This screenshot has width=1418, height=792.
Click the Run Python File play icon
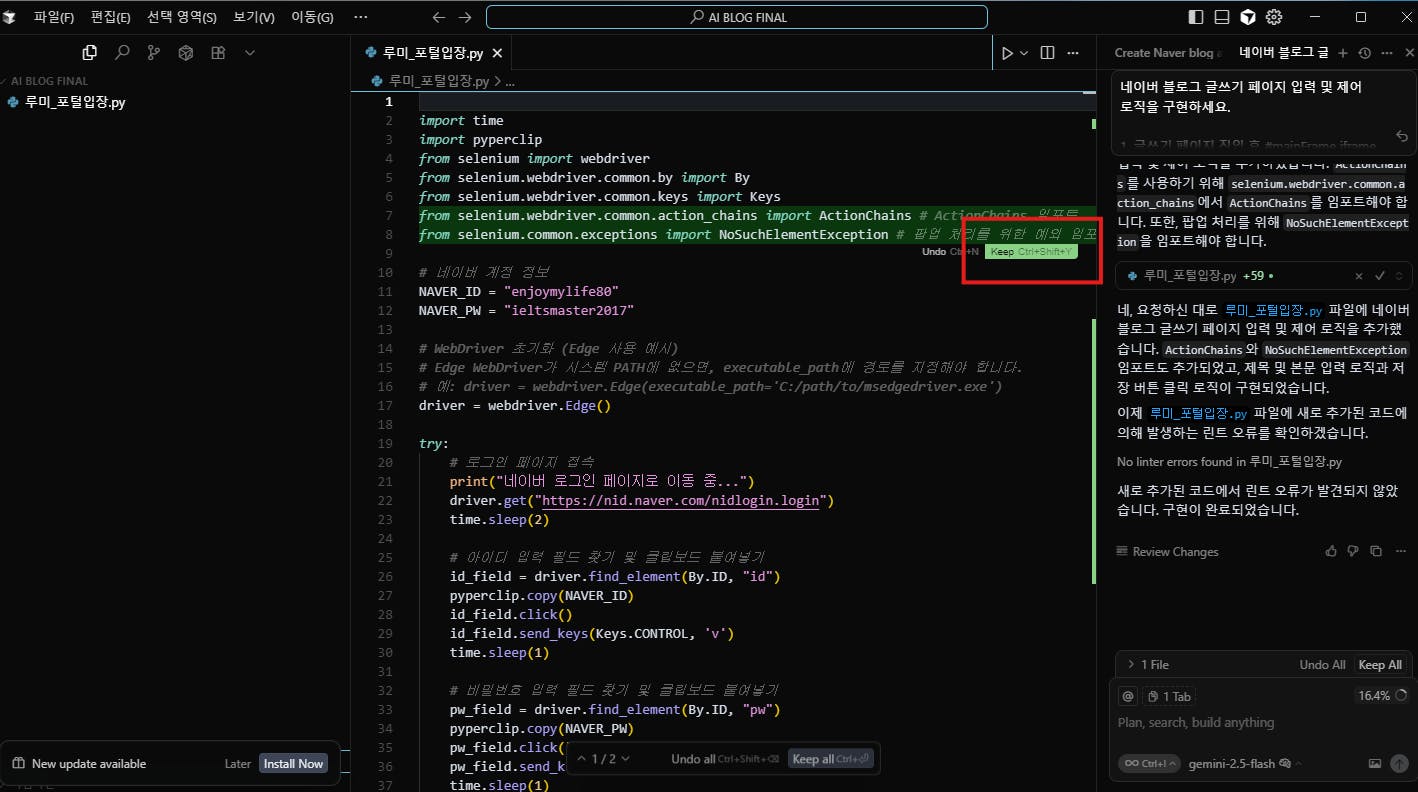[1007, 53]
